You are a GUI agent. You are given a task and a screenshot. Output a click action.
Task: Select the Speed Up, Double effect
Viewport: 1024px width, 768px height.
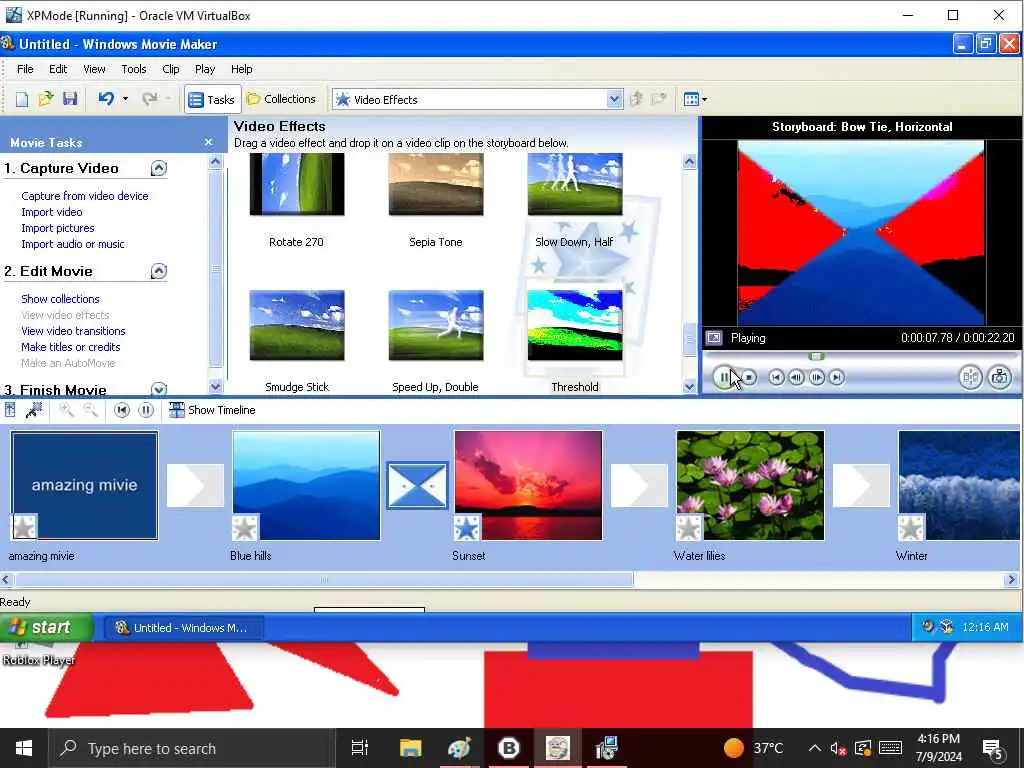436,325
